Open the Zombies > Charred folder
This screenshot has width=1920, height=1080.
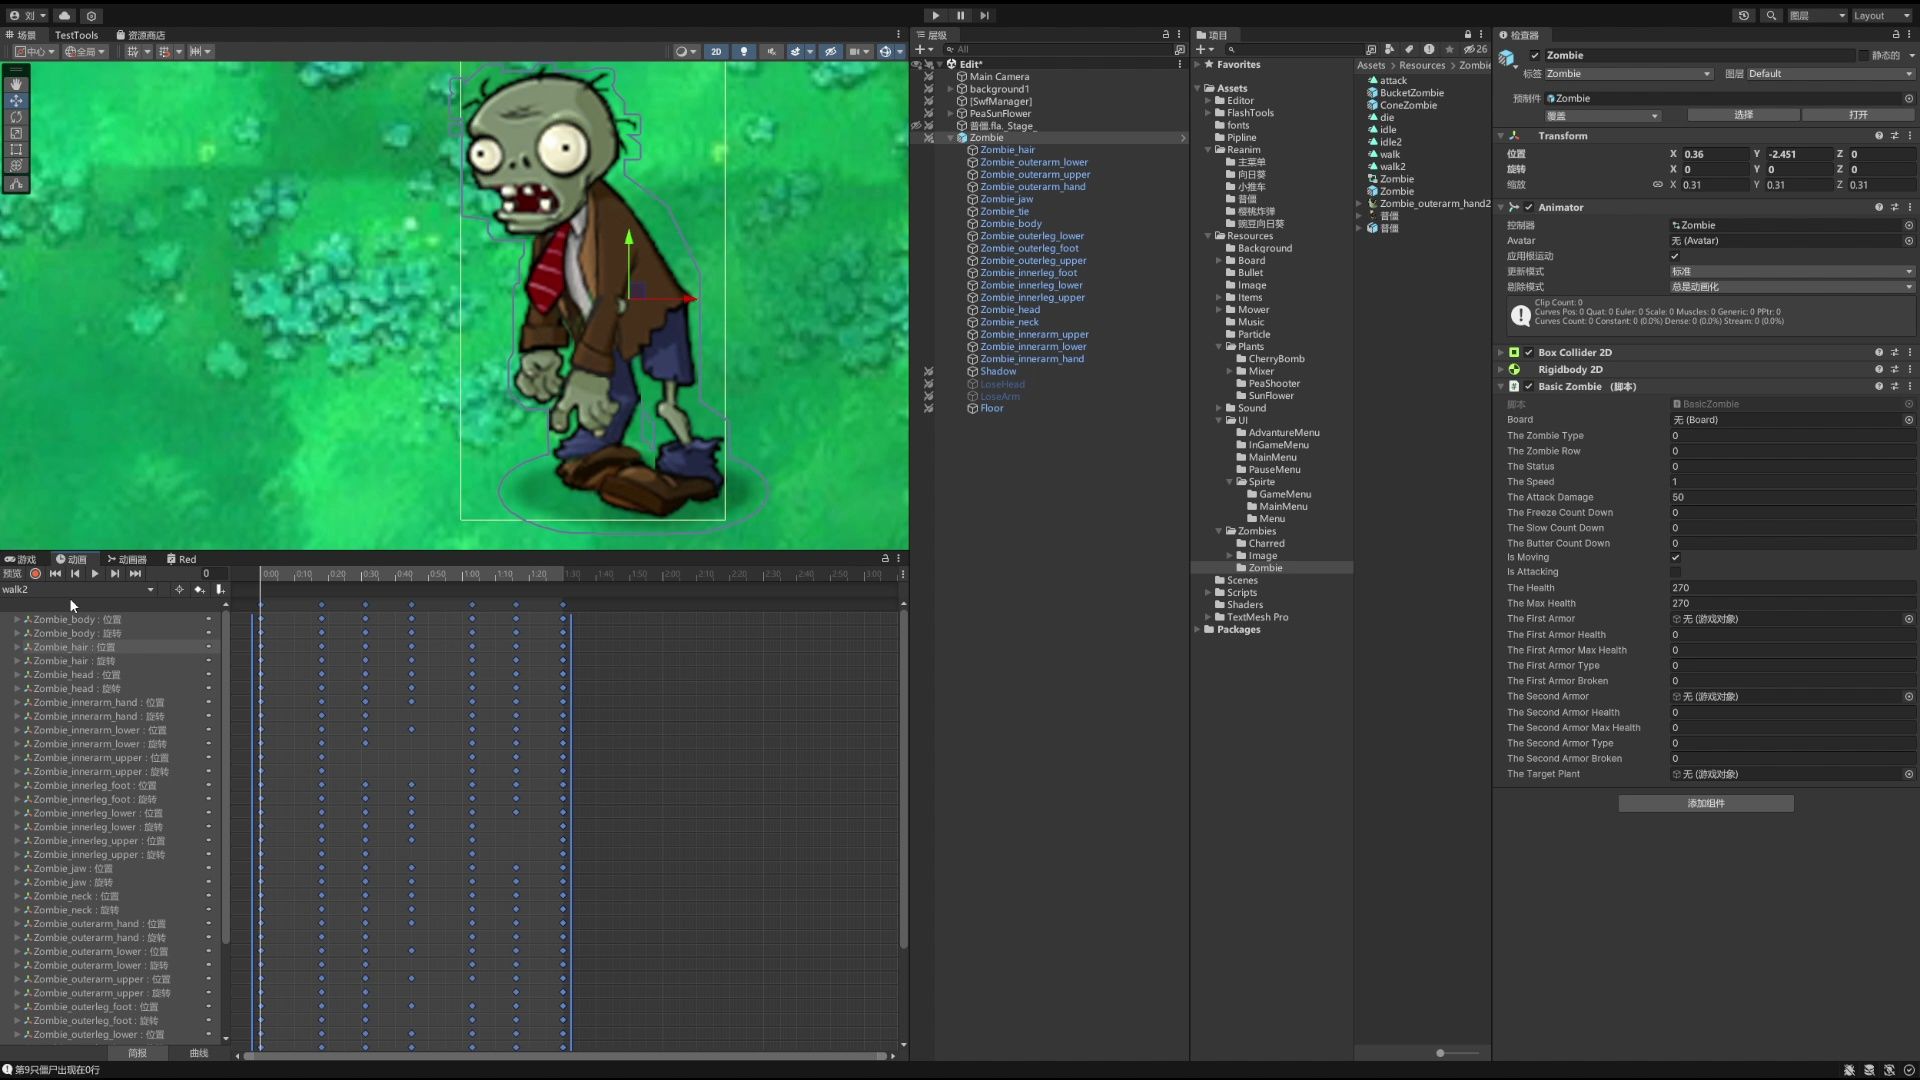tap(1266, 544)
